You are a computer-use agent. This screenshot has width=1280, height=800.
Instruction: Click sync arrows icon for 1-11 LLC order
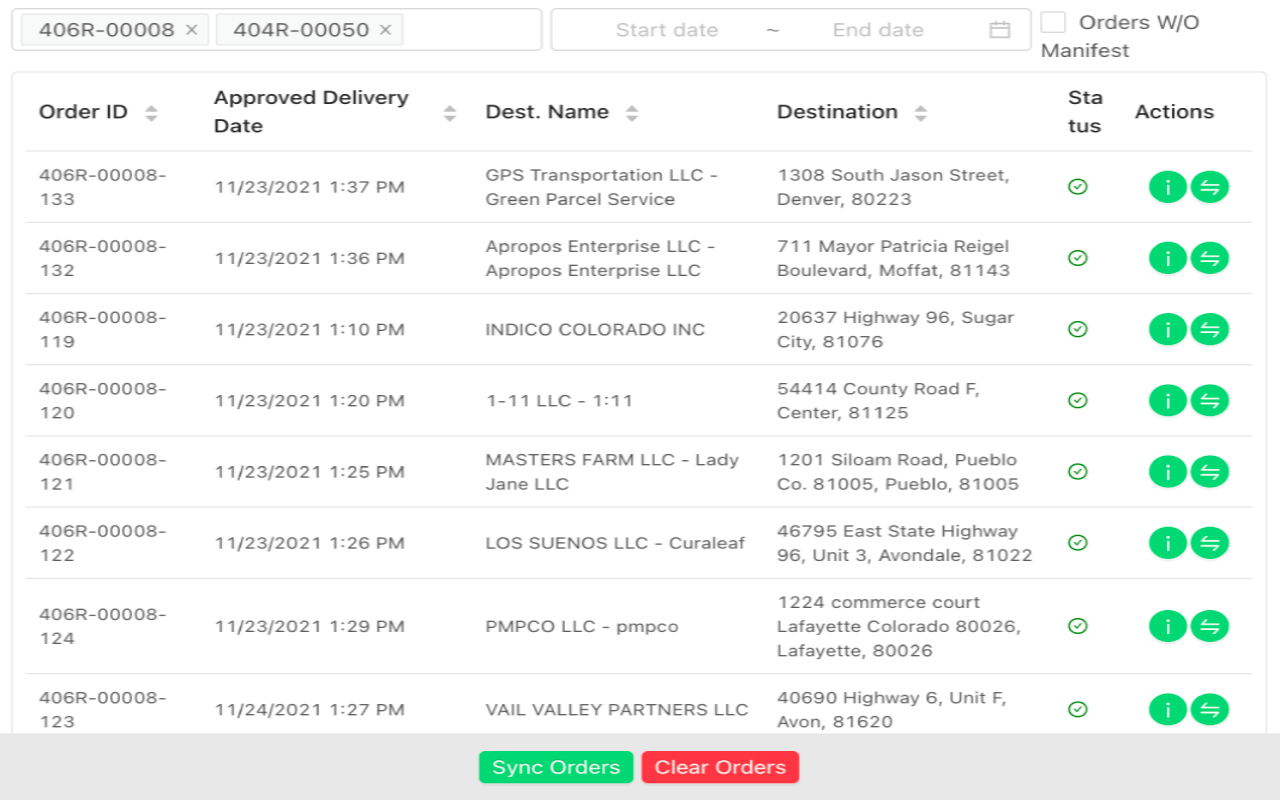click(1209, 400)
